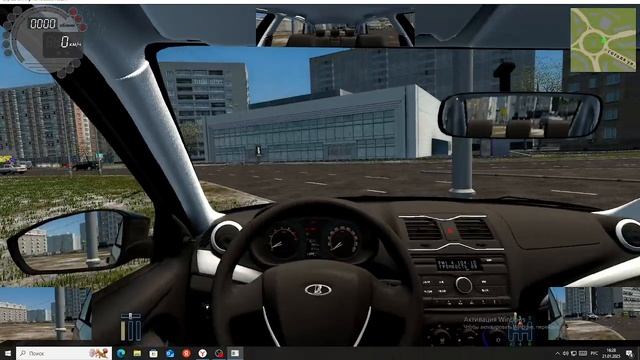Open network settings tray icon
640x360 pixels.
click(x=574, y=353)
